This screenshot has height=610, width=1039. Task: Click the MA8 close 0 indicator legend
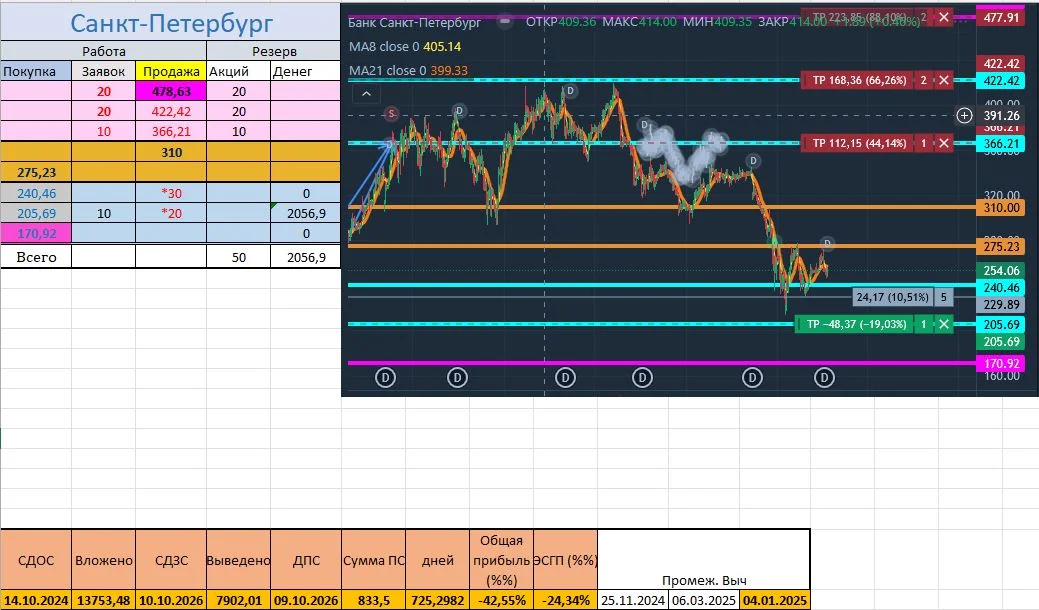pyautogui.click(x=405, y=46)
